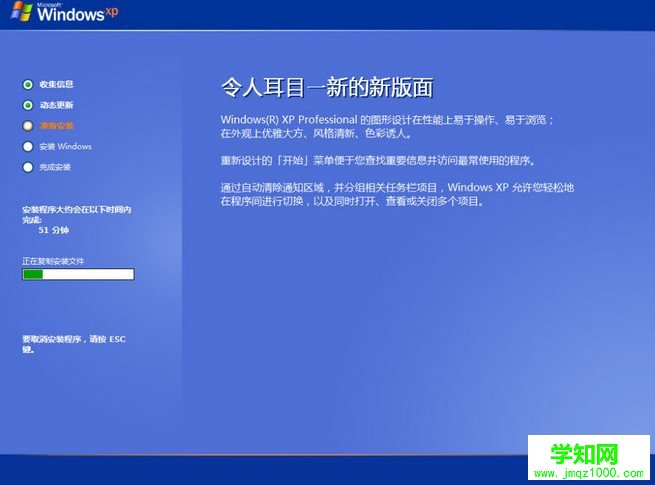655x485 pixels.
Task: Select the 收集信息 step label
Action: pyautogui.click(x=56, y=84)
